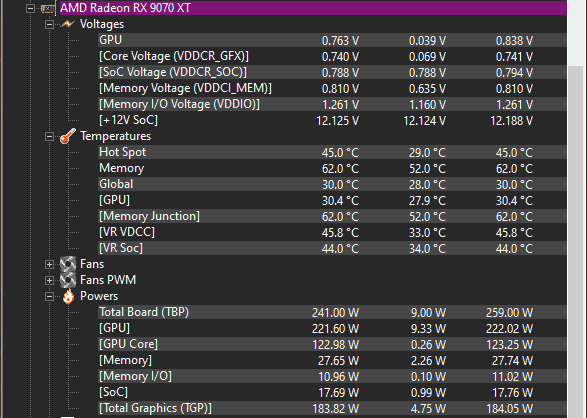The height and width of the screenshot is (418, 587).
Task: Click the Fans group fan icon
Action: click(68, 264)
